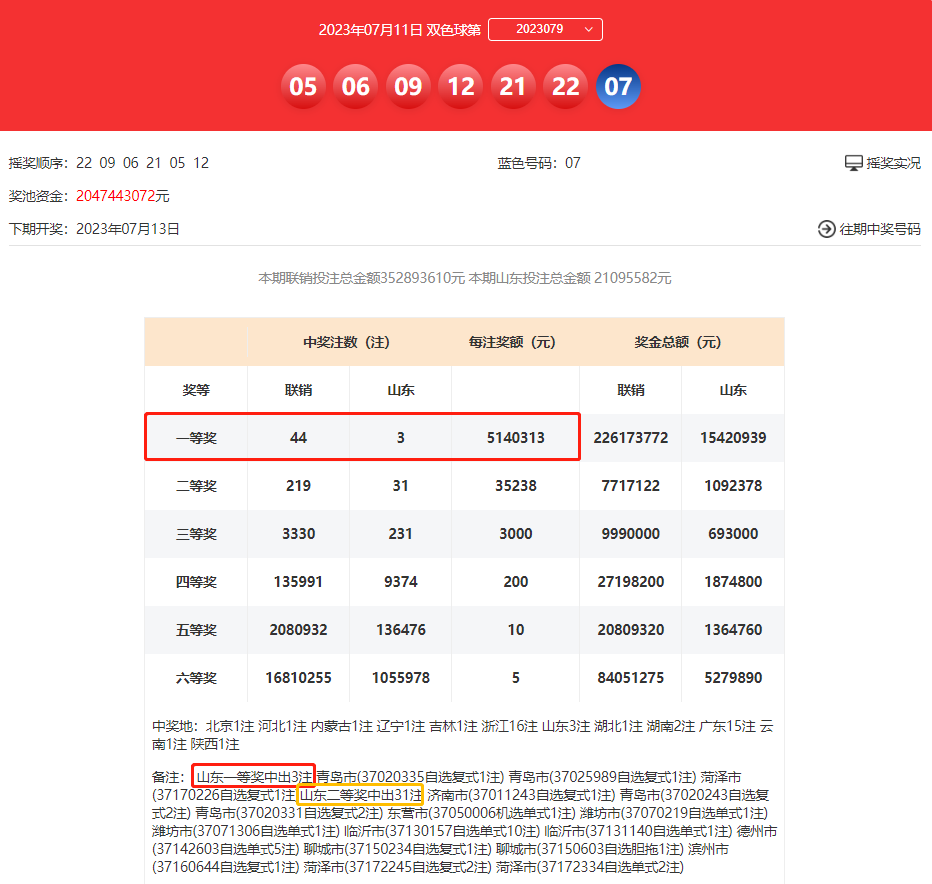Click the red ball numbered 22
This screenshot has width=932, height=884.
pyautogui.click(x=566, y=87)
